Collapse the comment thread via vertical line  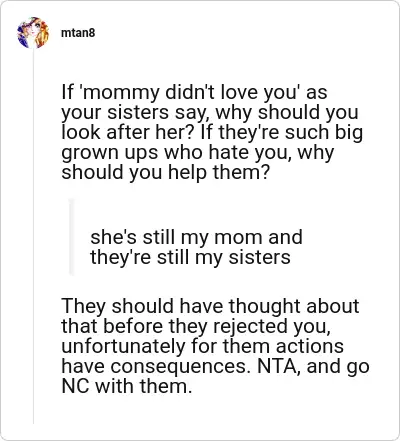tap(33, 237)
